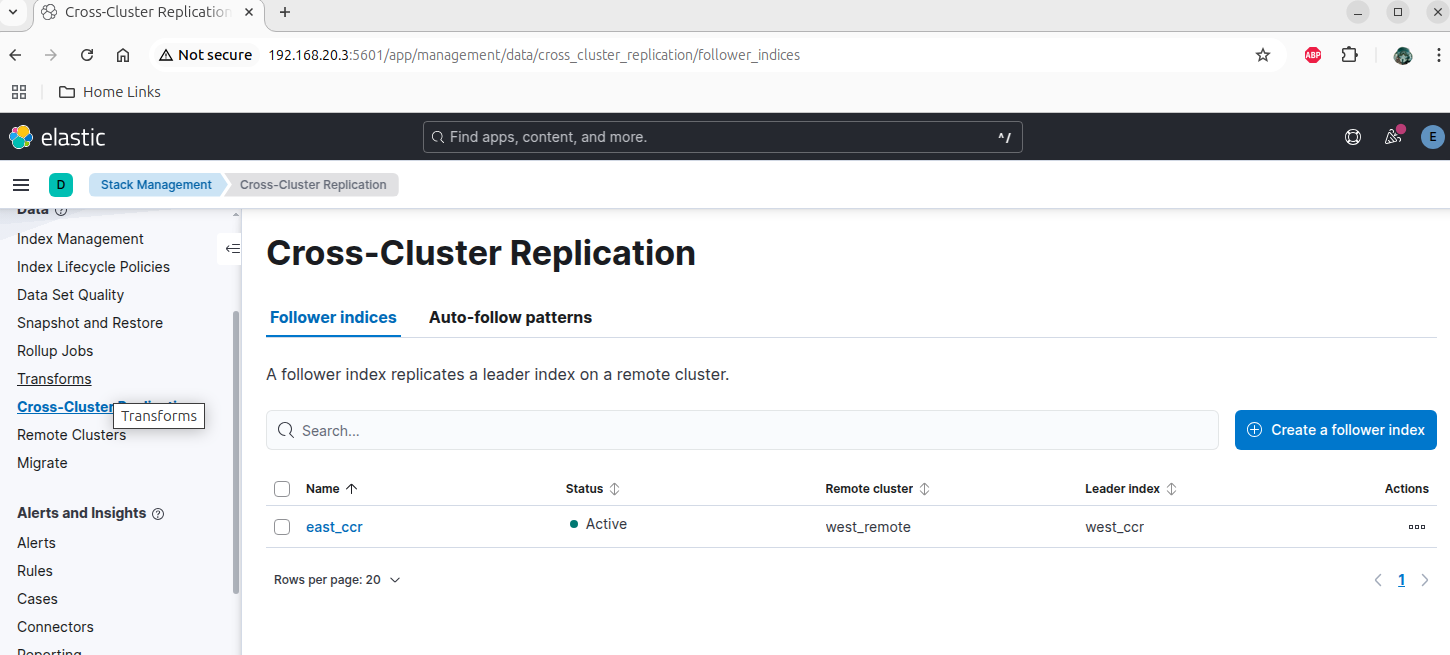Open Rollup Jobs

pyautogui.click(x=55, y=351)
